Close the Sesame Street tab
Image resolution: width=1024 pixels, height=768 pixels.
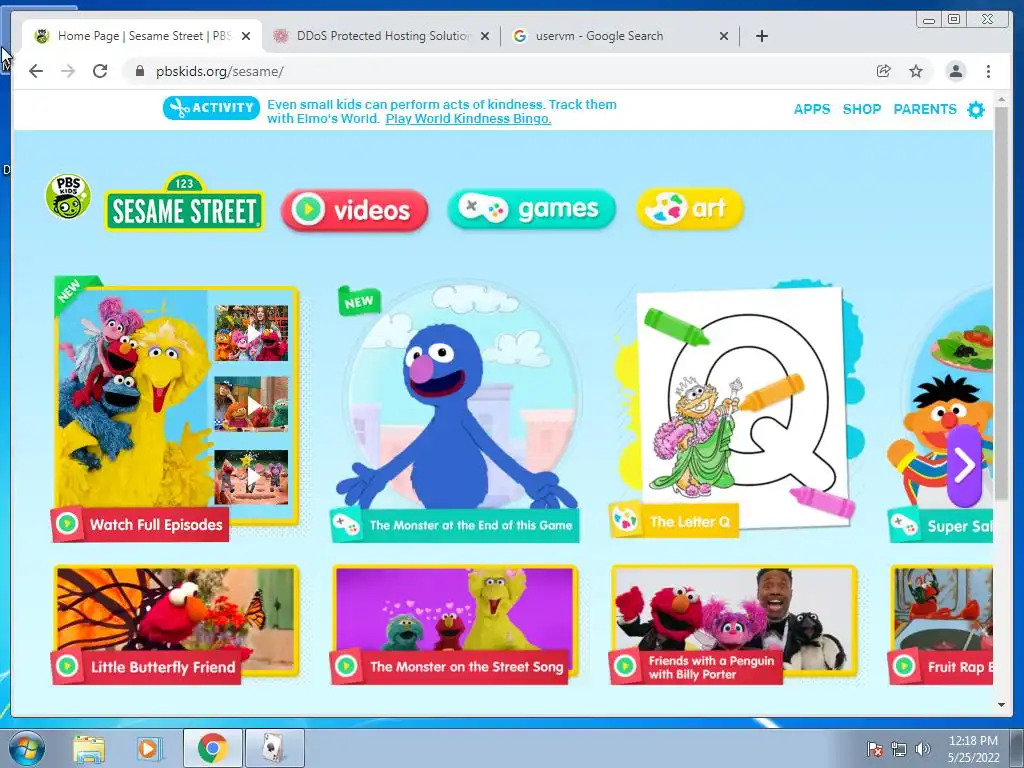click(246, 36)
